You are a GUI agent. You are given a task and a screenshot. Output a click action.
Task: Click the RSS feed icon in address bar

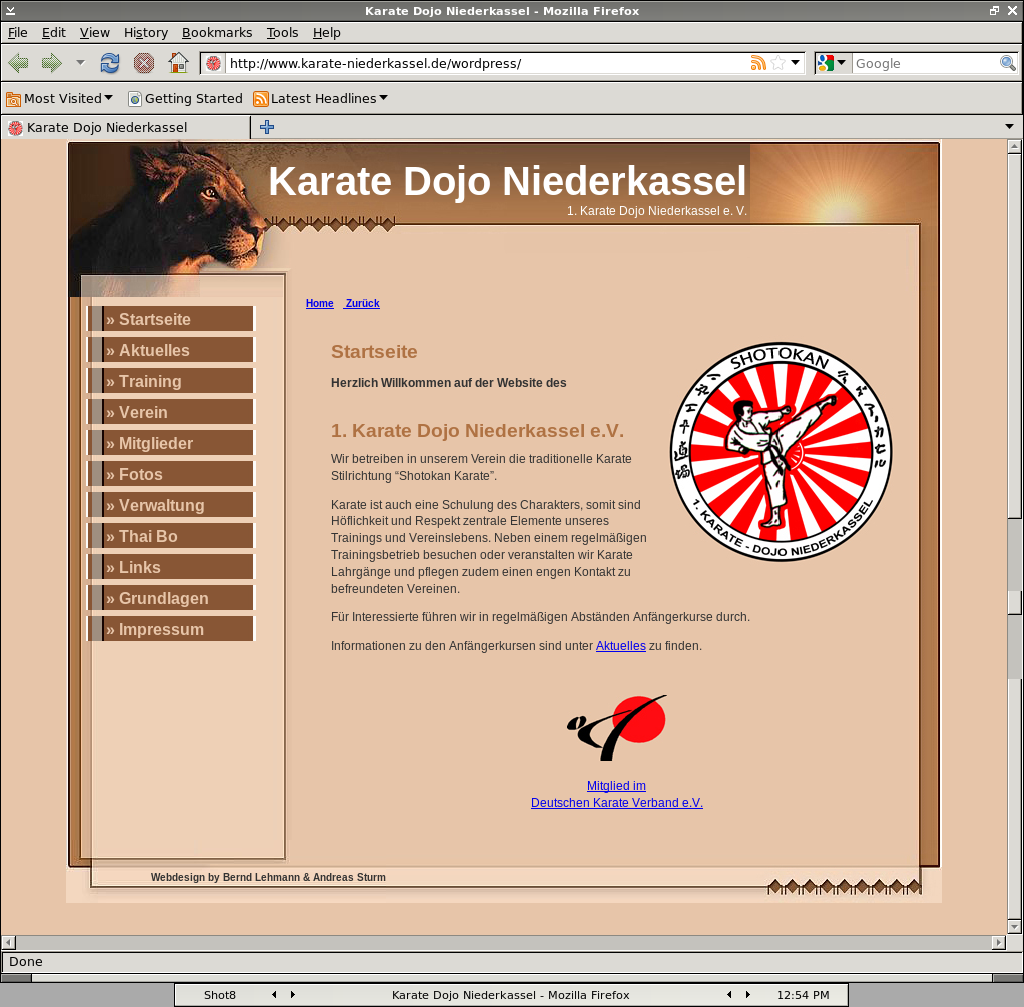tap(758, 63)
